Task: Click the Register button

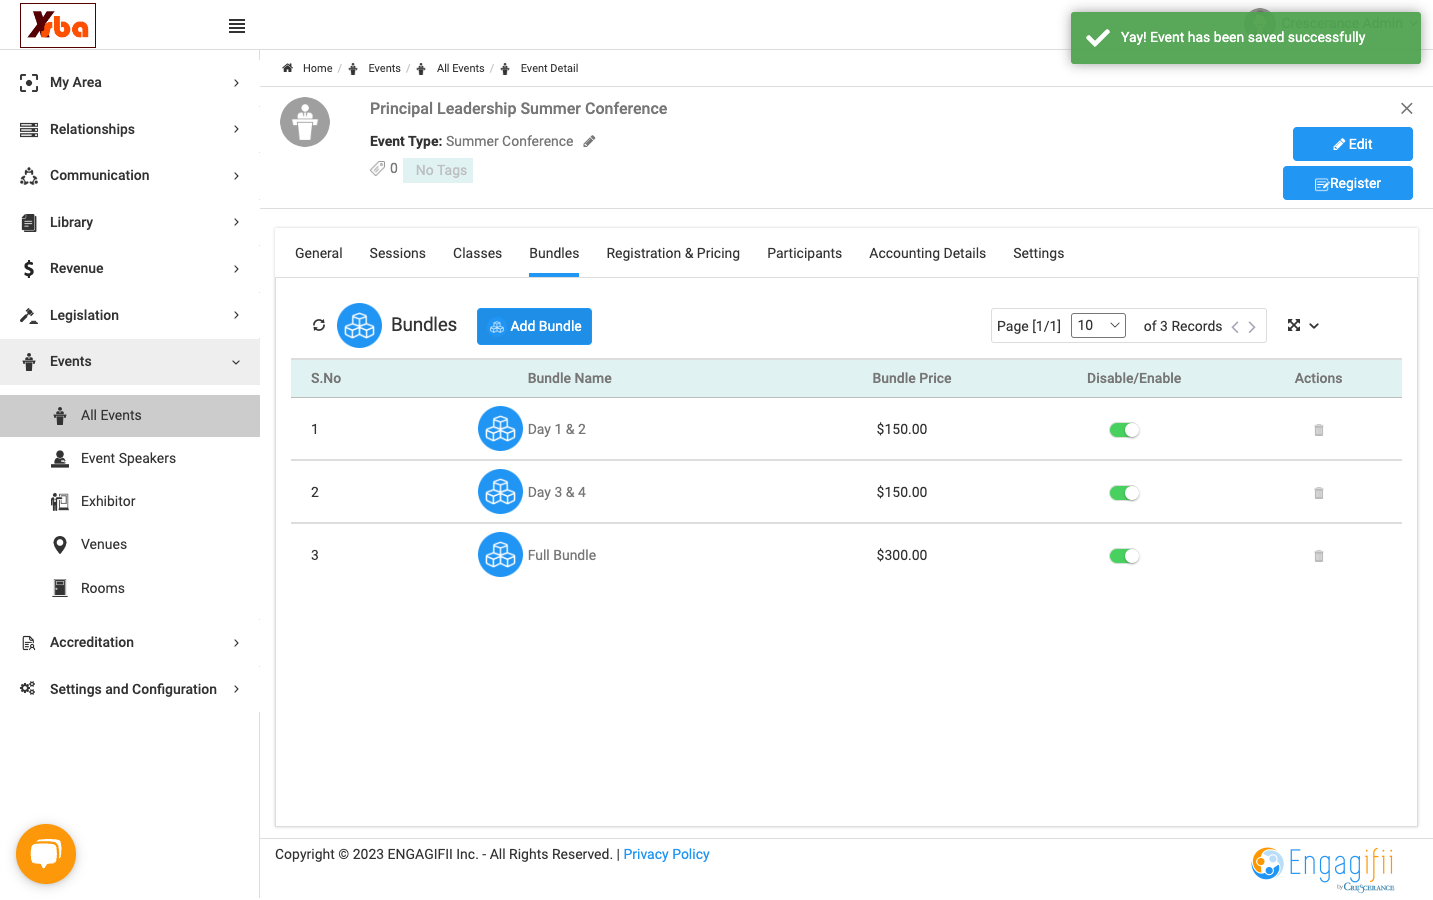Action: [x=1347, y=183]
